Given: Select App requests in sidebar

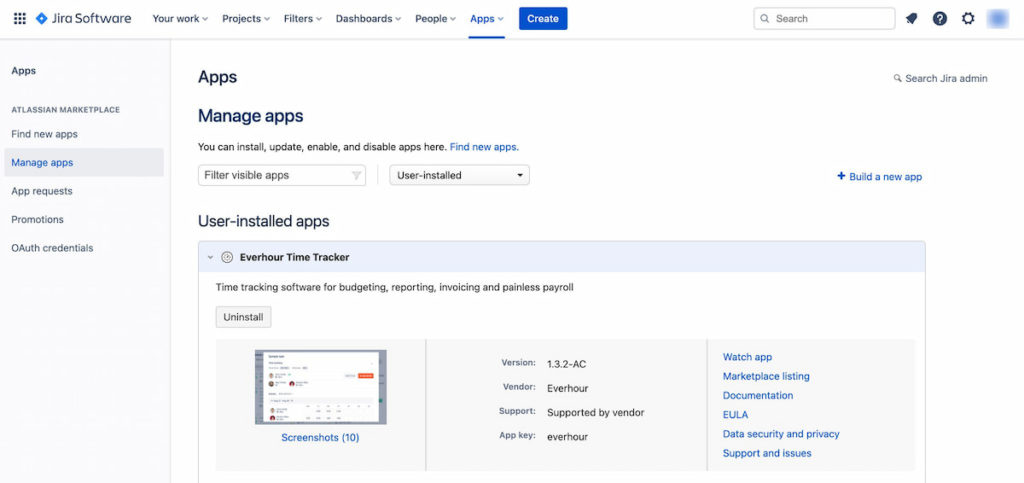Looking at the screenshot, I should [x=42, y=191].
